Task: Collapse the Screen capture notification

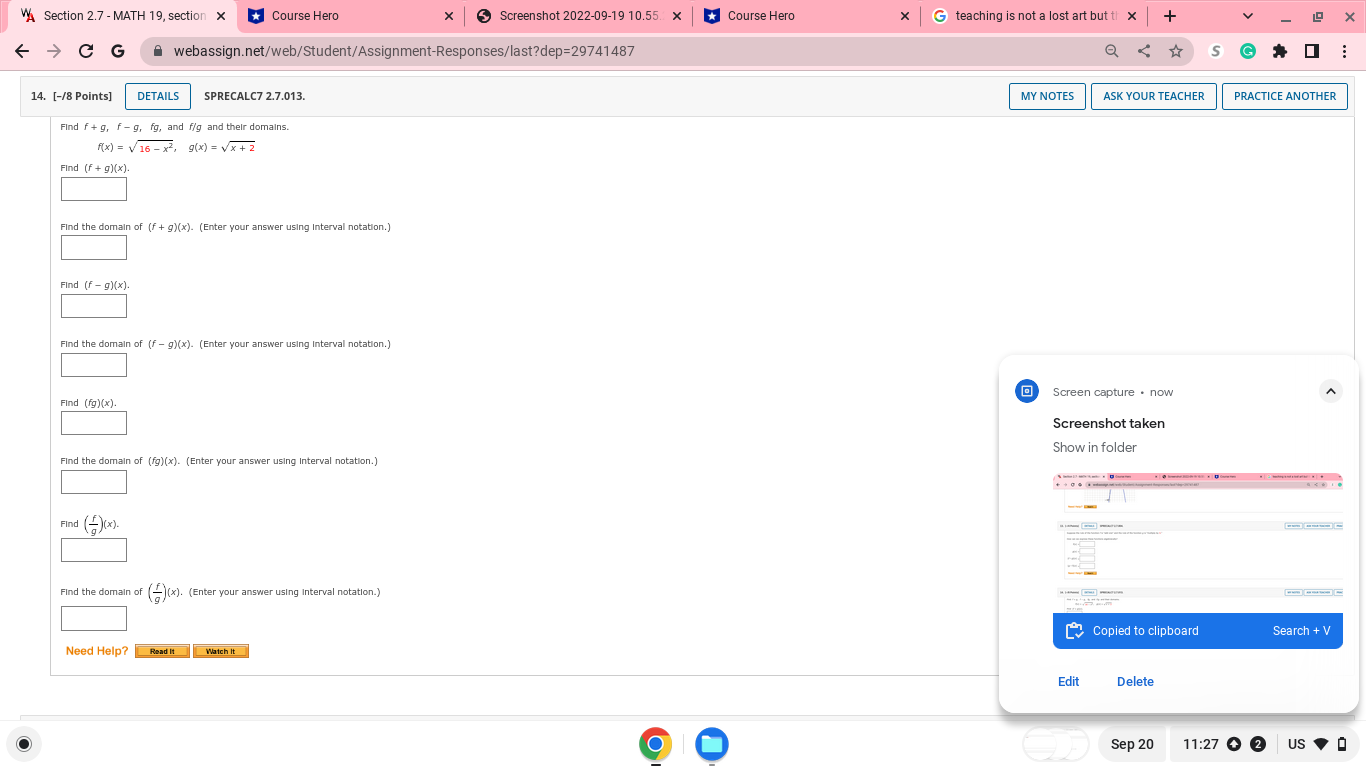Action: point(1330,391)
